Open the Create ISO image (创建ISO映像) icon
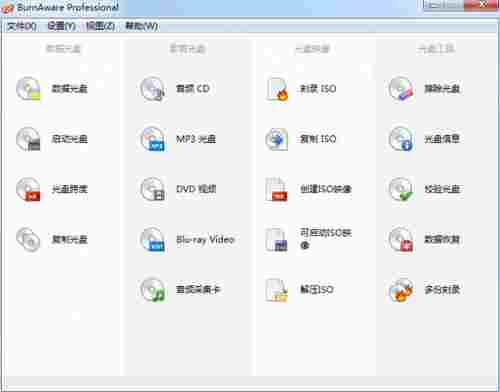Viewport: 500px width, 392px height. [x=277, y=189]
